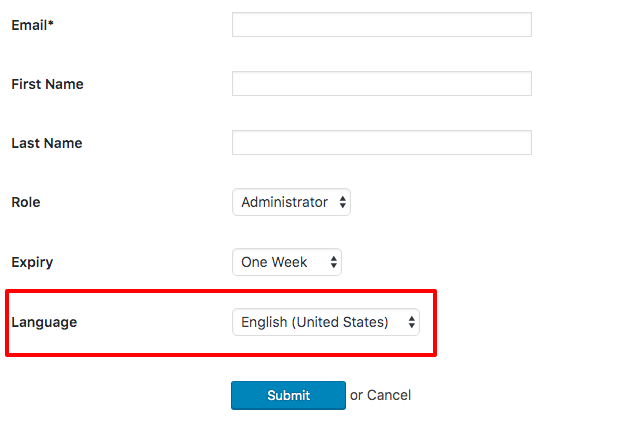Screen dimensions: 630x433
Task: Click the required asterisk beside Email
Action: [x=51, y=24]
